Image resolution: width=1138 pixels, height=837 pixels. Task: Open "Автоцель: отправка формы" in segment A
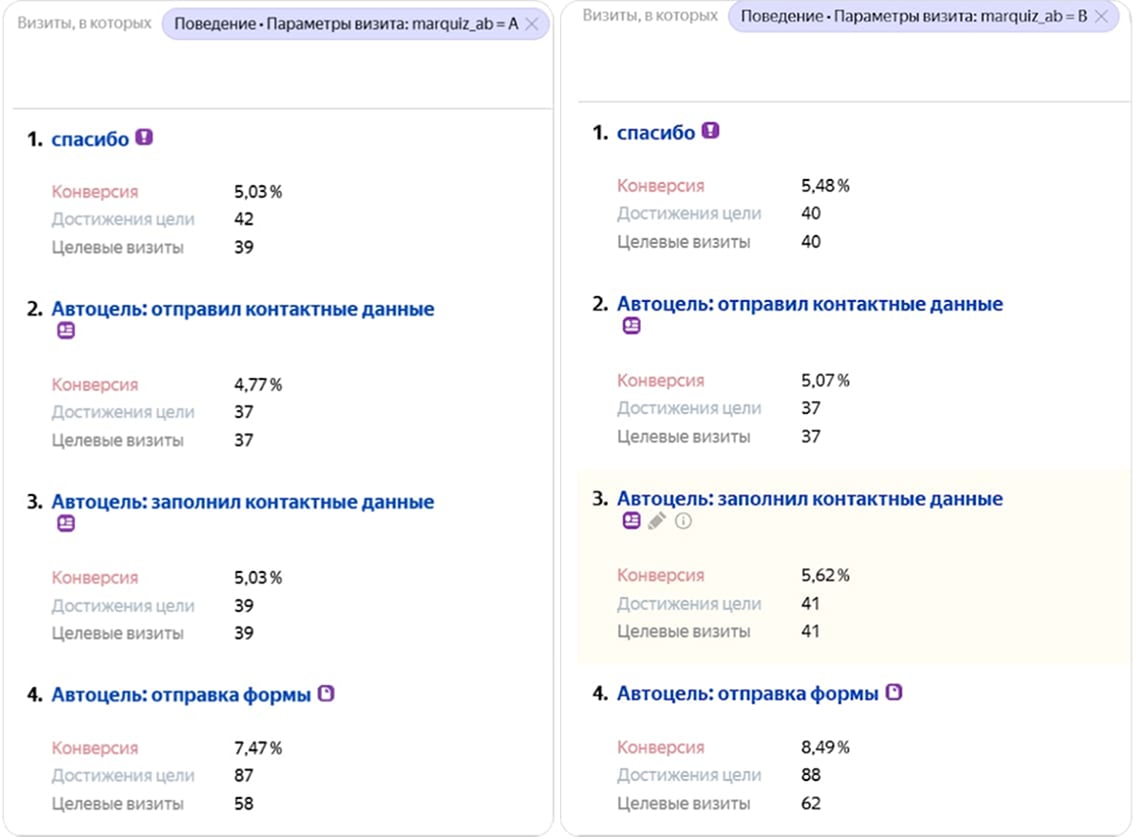coord(181,694)
